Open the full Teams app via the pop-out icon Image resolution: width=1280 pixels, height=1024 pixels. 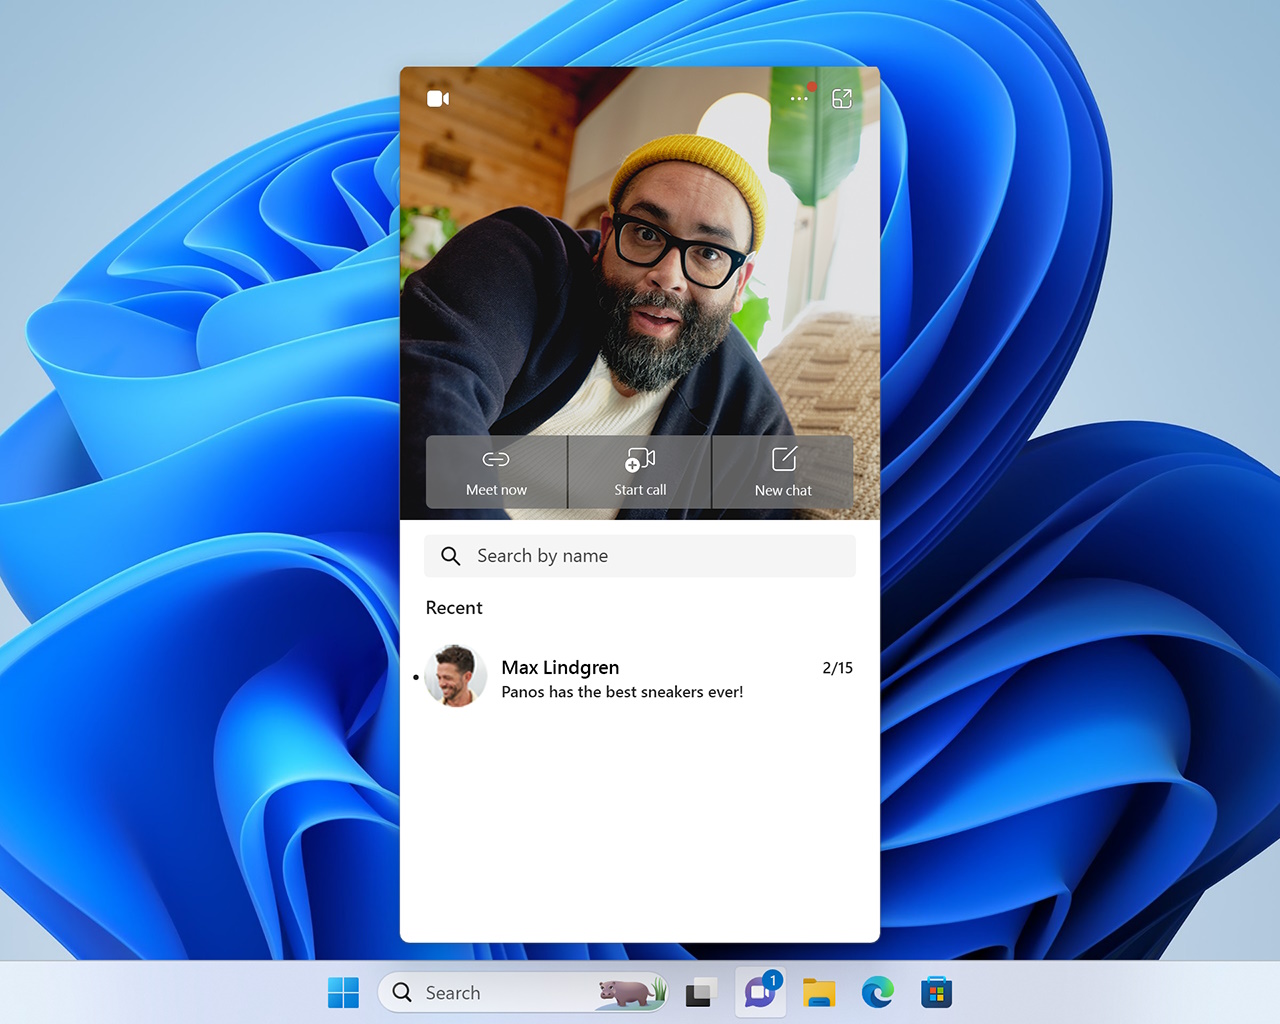point(842,98)
